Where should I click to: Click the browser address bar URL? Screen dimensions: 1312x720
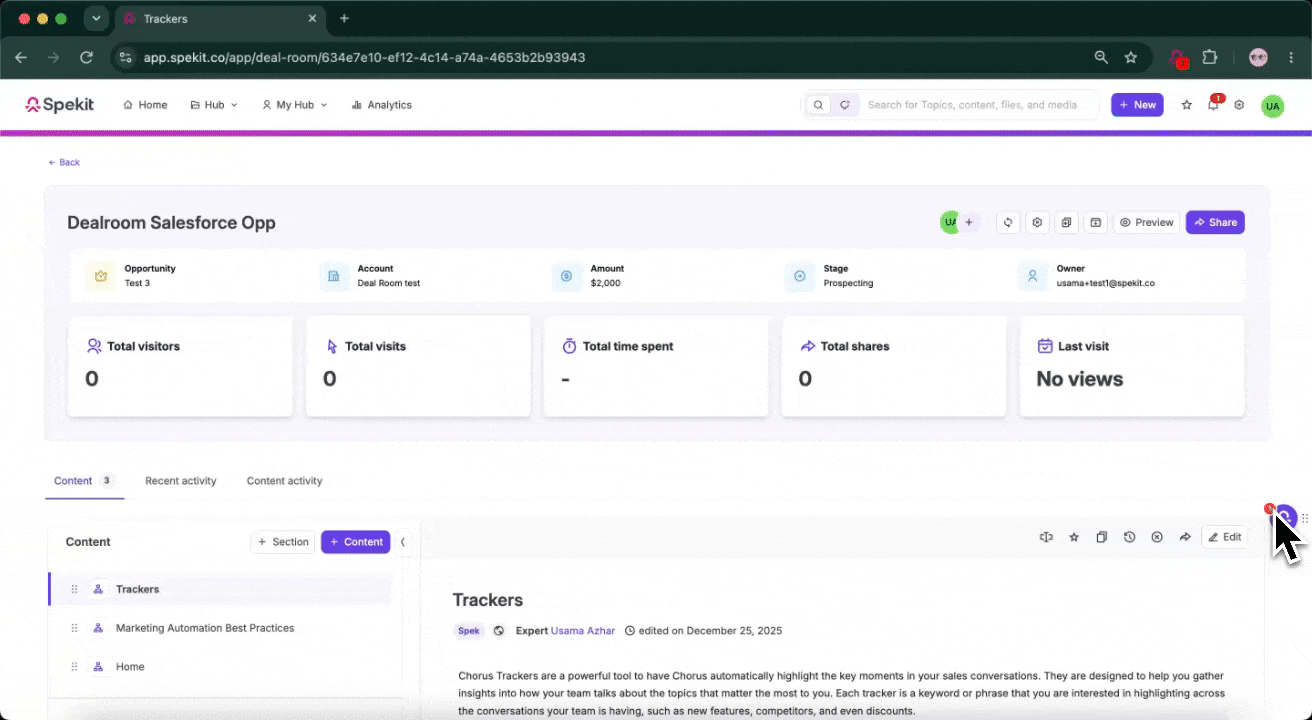(x=364, y=58)
